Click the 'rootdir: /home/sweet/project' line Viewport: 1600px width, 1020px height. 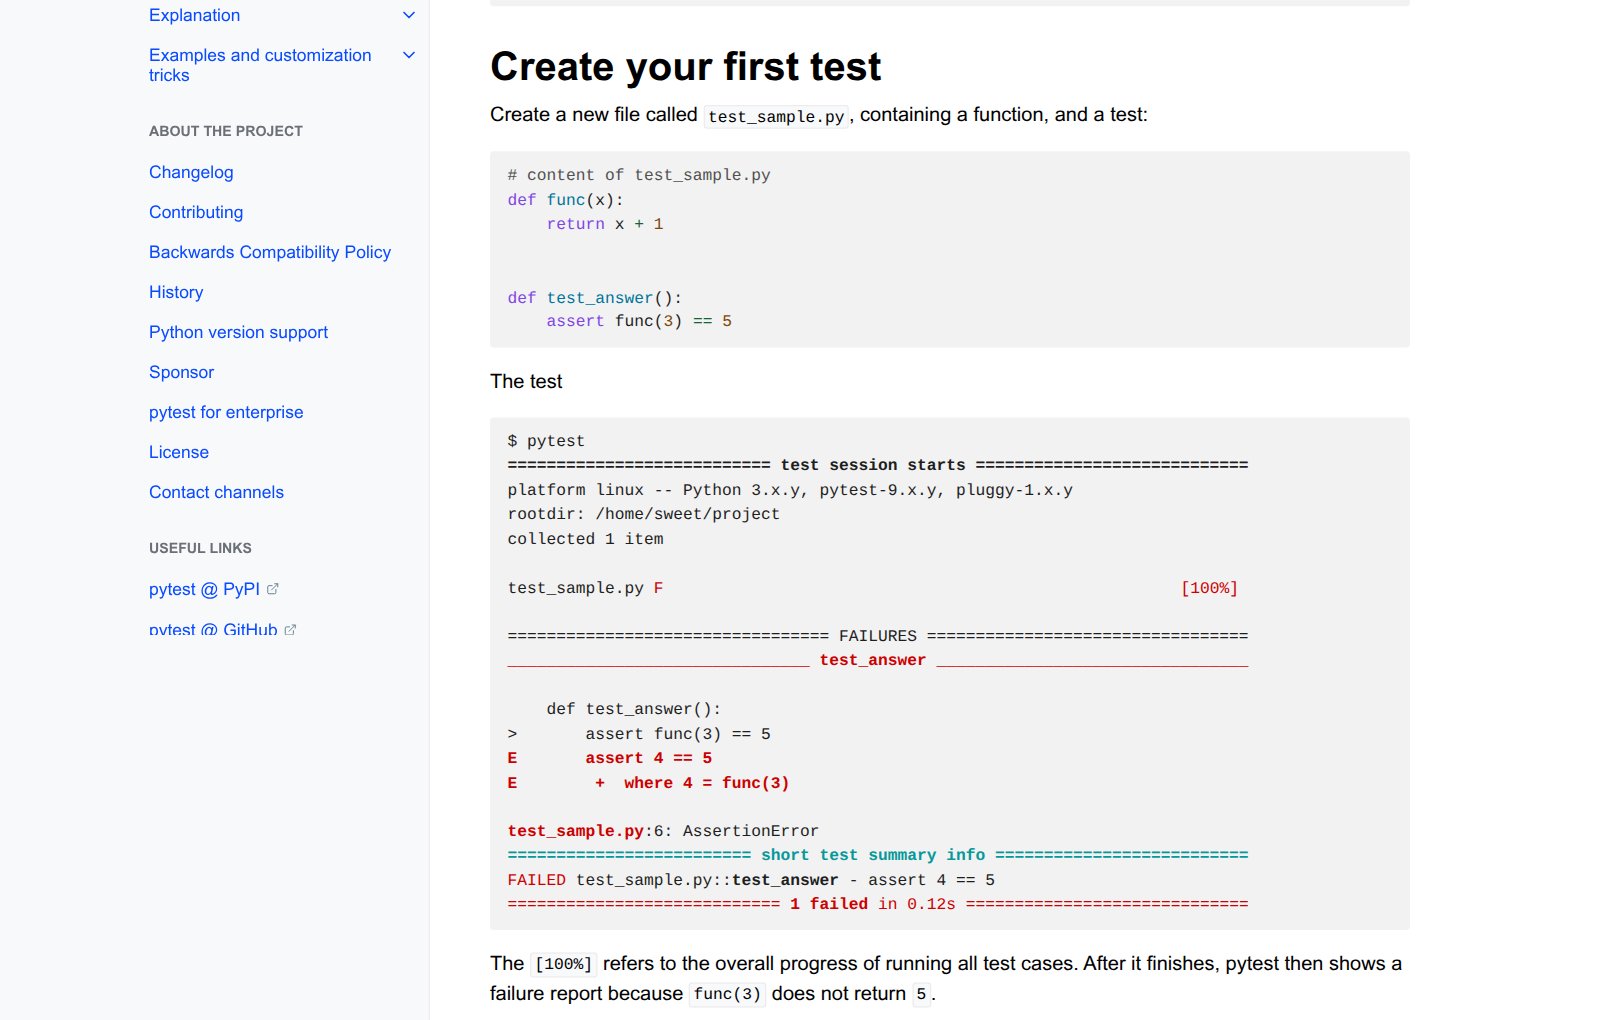643,514
